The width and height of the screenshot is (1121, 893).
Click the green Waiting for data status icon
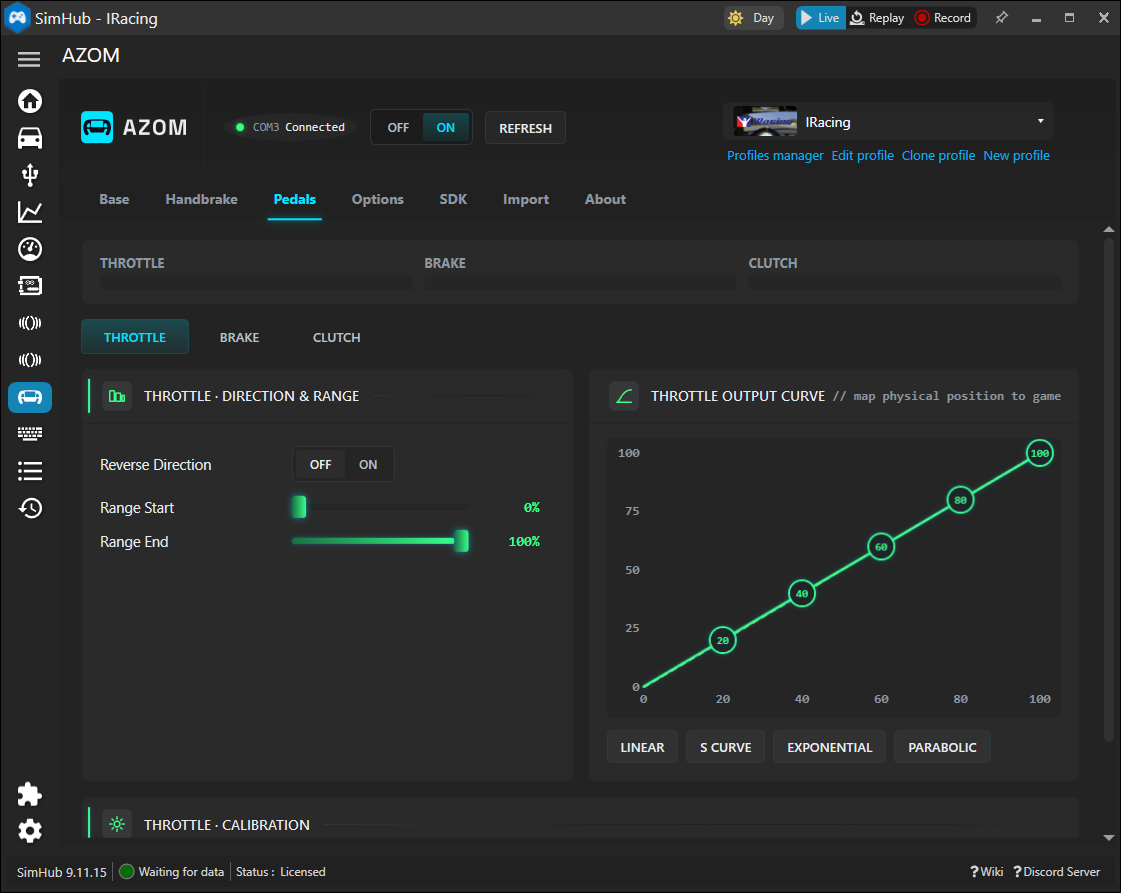(127, 872)
